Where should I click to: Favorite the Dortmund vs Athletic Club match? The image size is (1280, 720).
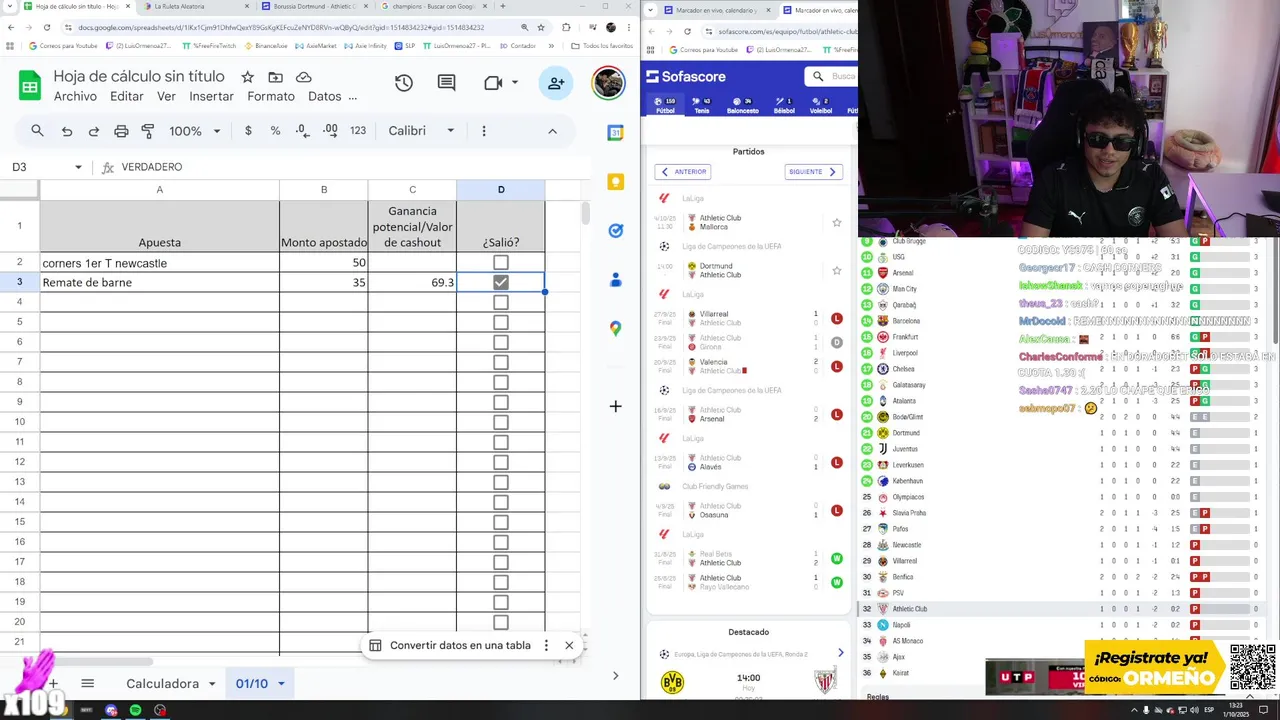coord(837,270)
